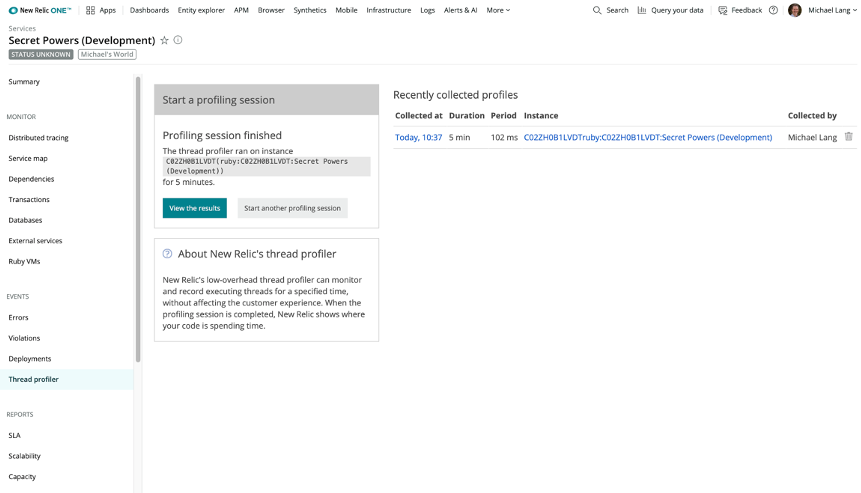Click the Michael's World account tag
This screenshot has width=861, height=493.
(107, 54)
